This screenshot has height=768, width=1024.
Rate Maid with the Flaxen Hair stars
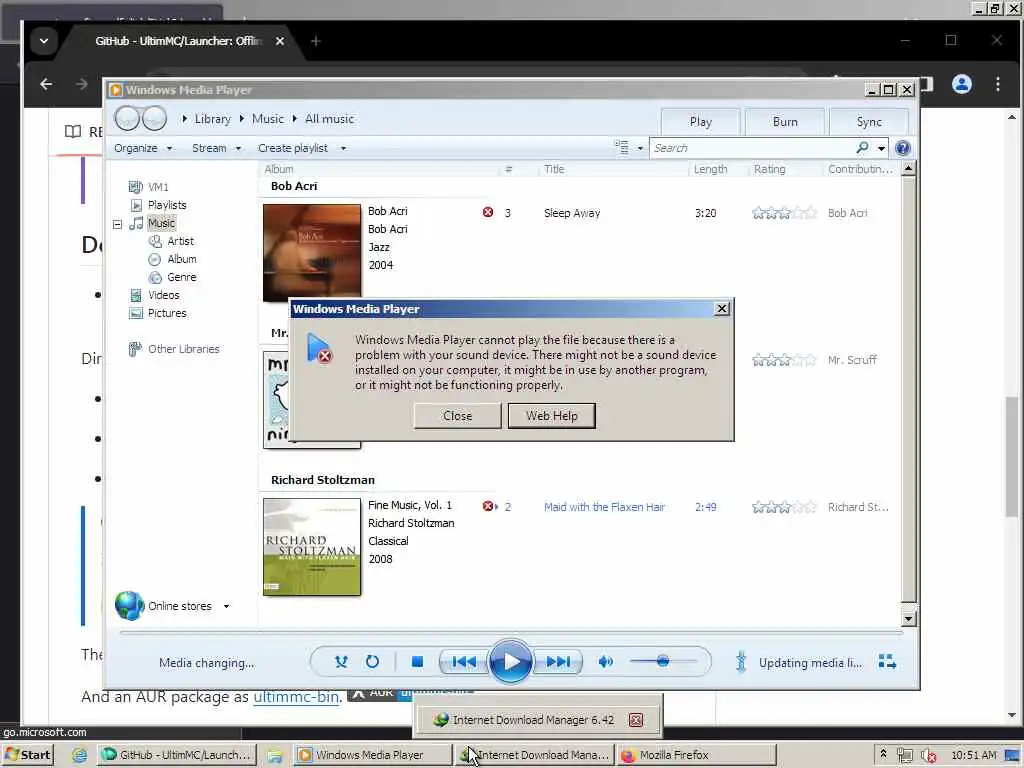coord(784,507)
